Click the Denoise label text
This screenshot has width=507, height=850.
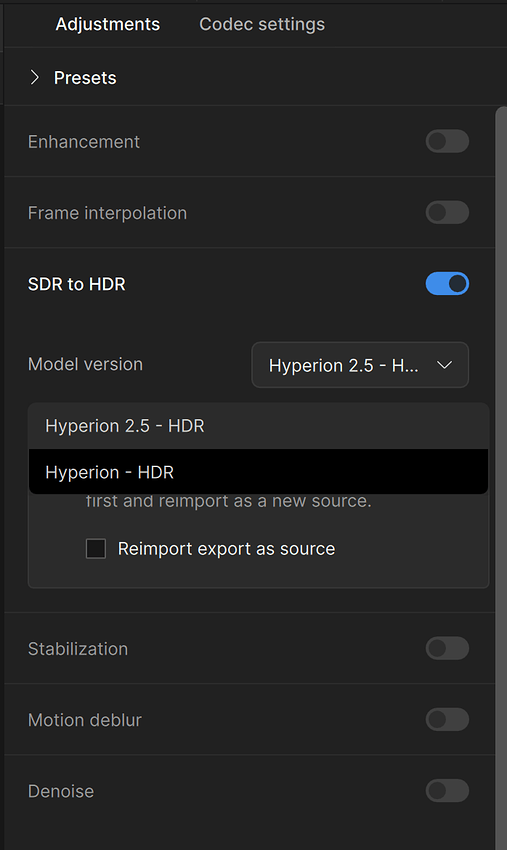61,791
